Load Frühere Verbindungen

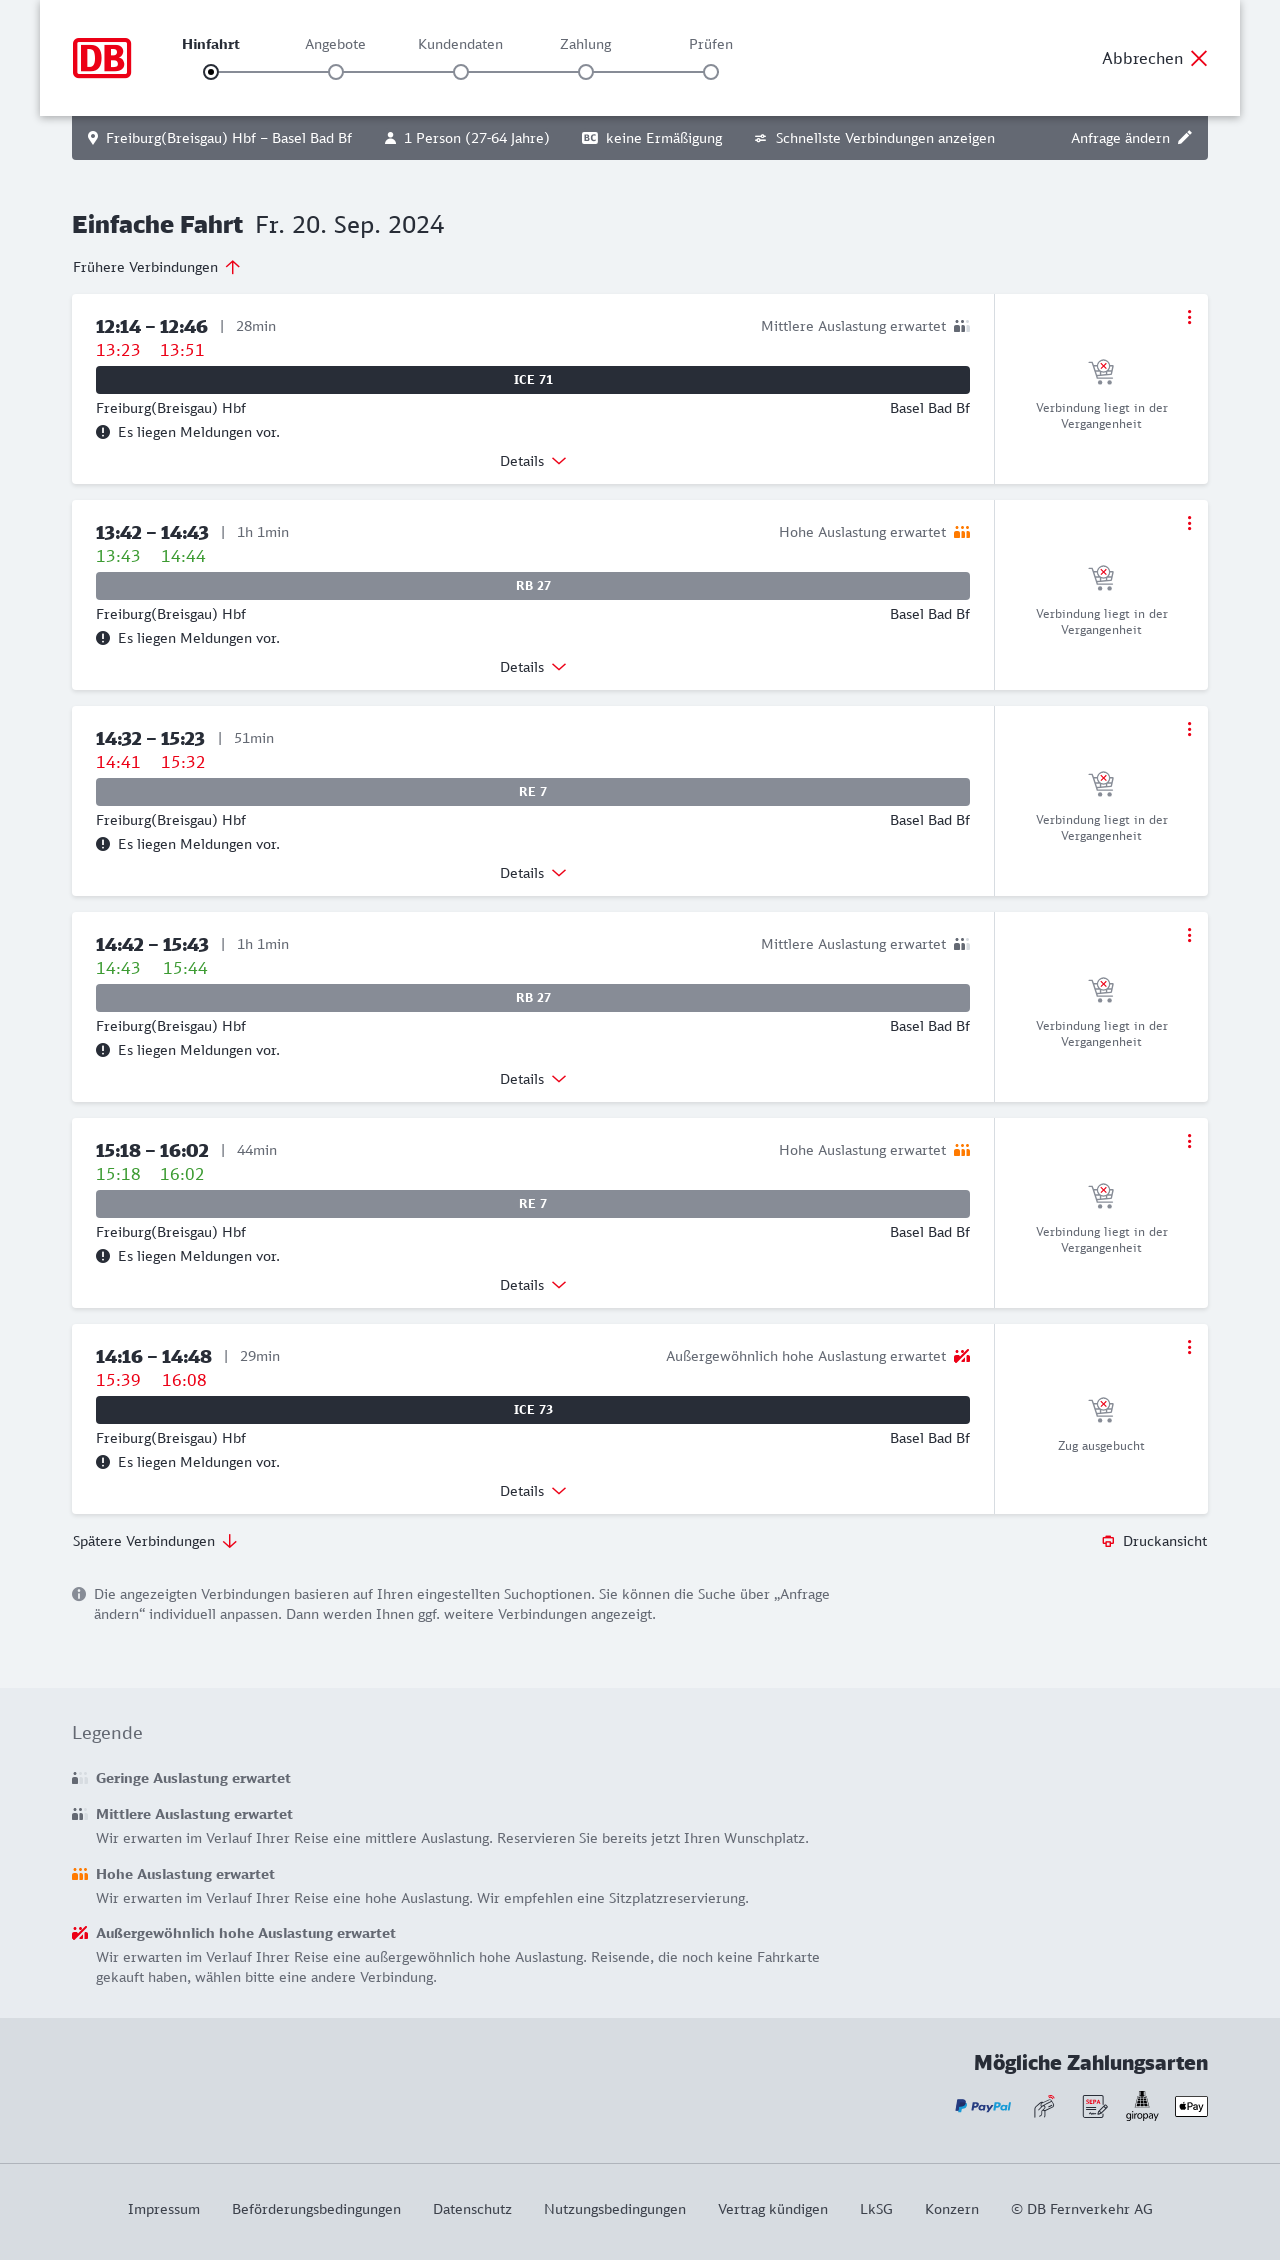point(157,267)
